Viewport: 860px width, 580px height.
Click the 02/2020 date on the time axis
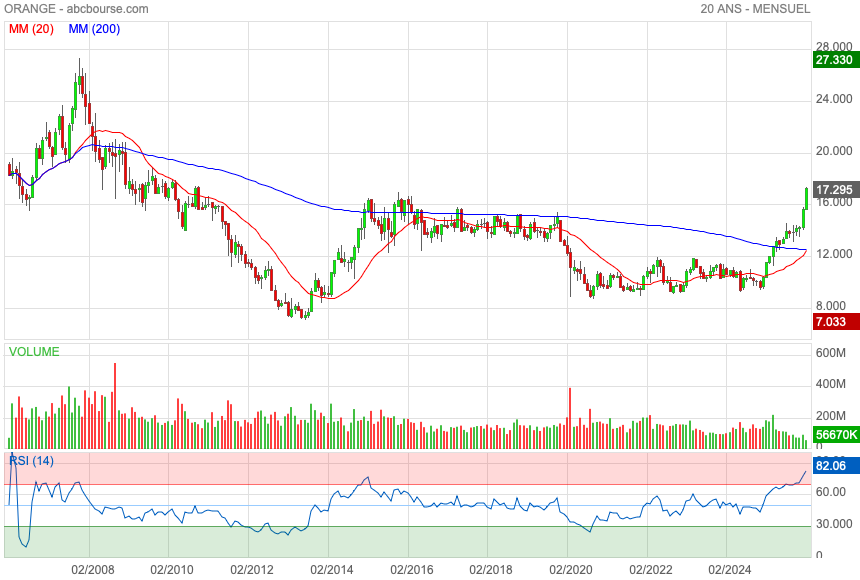(x=568, y=568)
